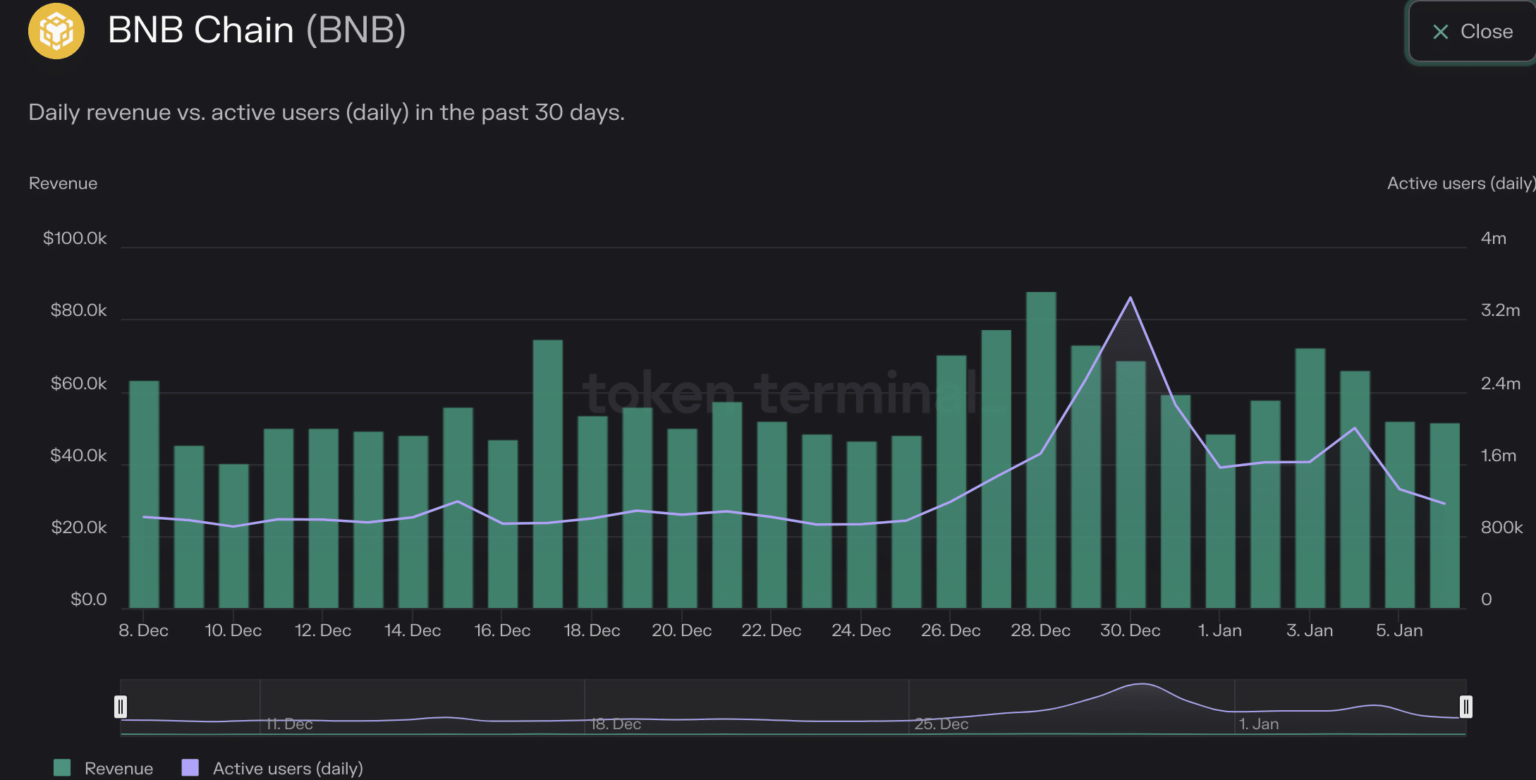Click the 1. Jan marker in navigator
Screen dimensions: 1536x780
pyautogui.click(x=1258, y=724)
